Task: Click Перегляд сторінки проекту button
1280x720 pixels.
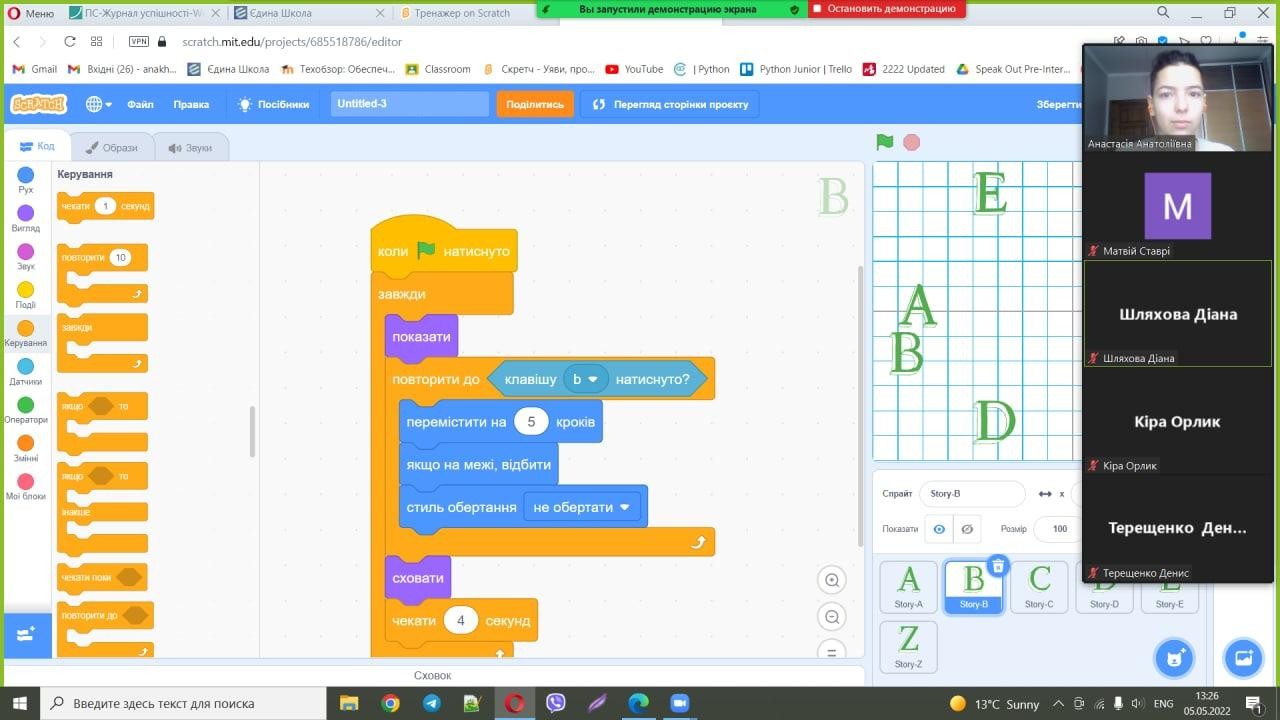Action: 670,104
